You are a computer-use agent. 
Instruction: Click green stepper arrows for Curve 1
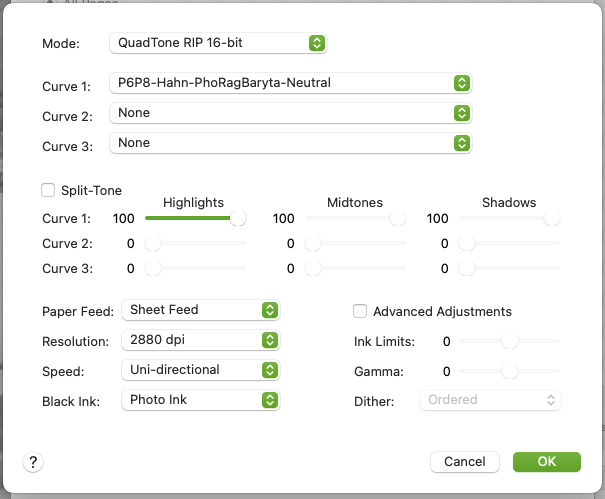pos(461,83)
